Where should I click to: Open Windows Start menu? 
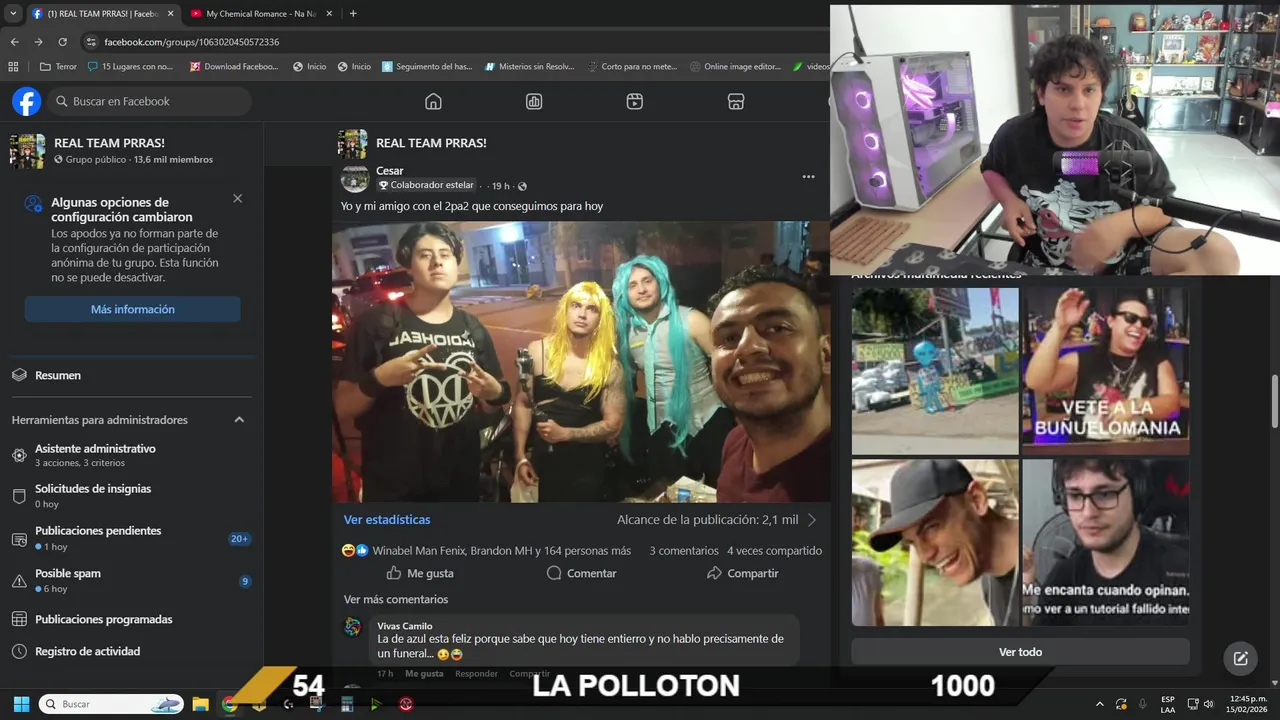(x=21, y=704)
